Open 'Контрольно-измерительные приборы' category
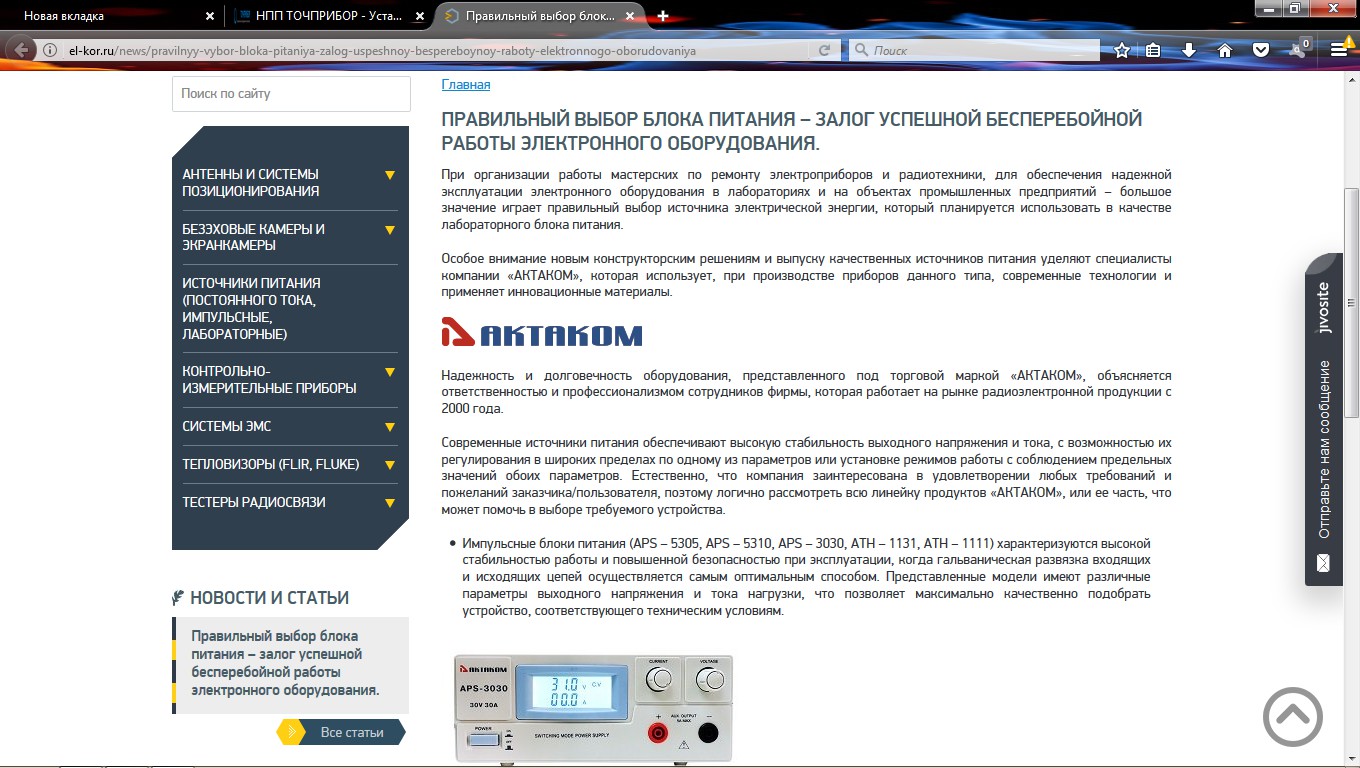Screen dimensions: 1360x768 click(x=269, y=379)
